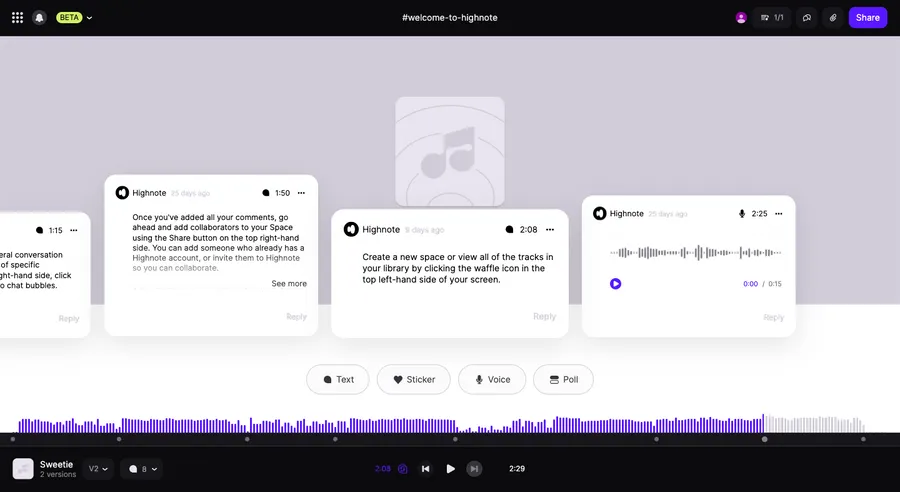
Task: Open the waffle menu icon
Action: pos(17,18)
